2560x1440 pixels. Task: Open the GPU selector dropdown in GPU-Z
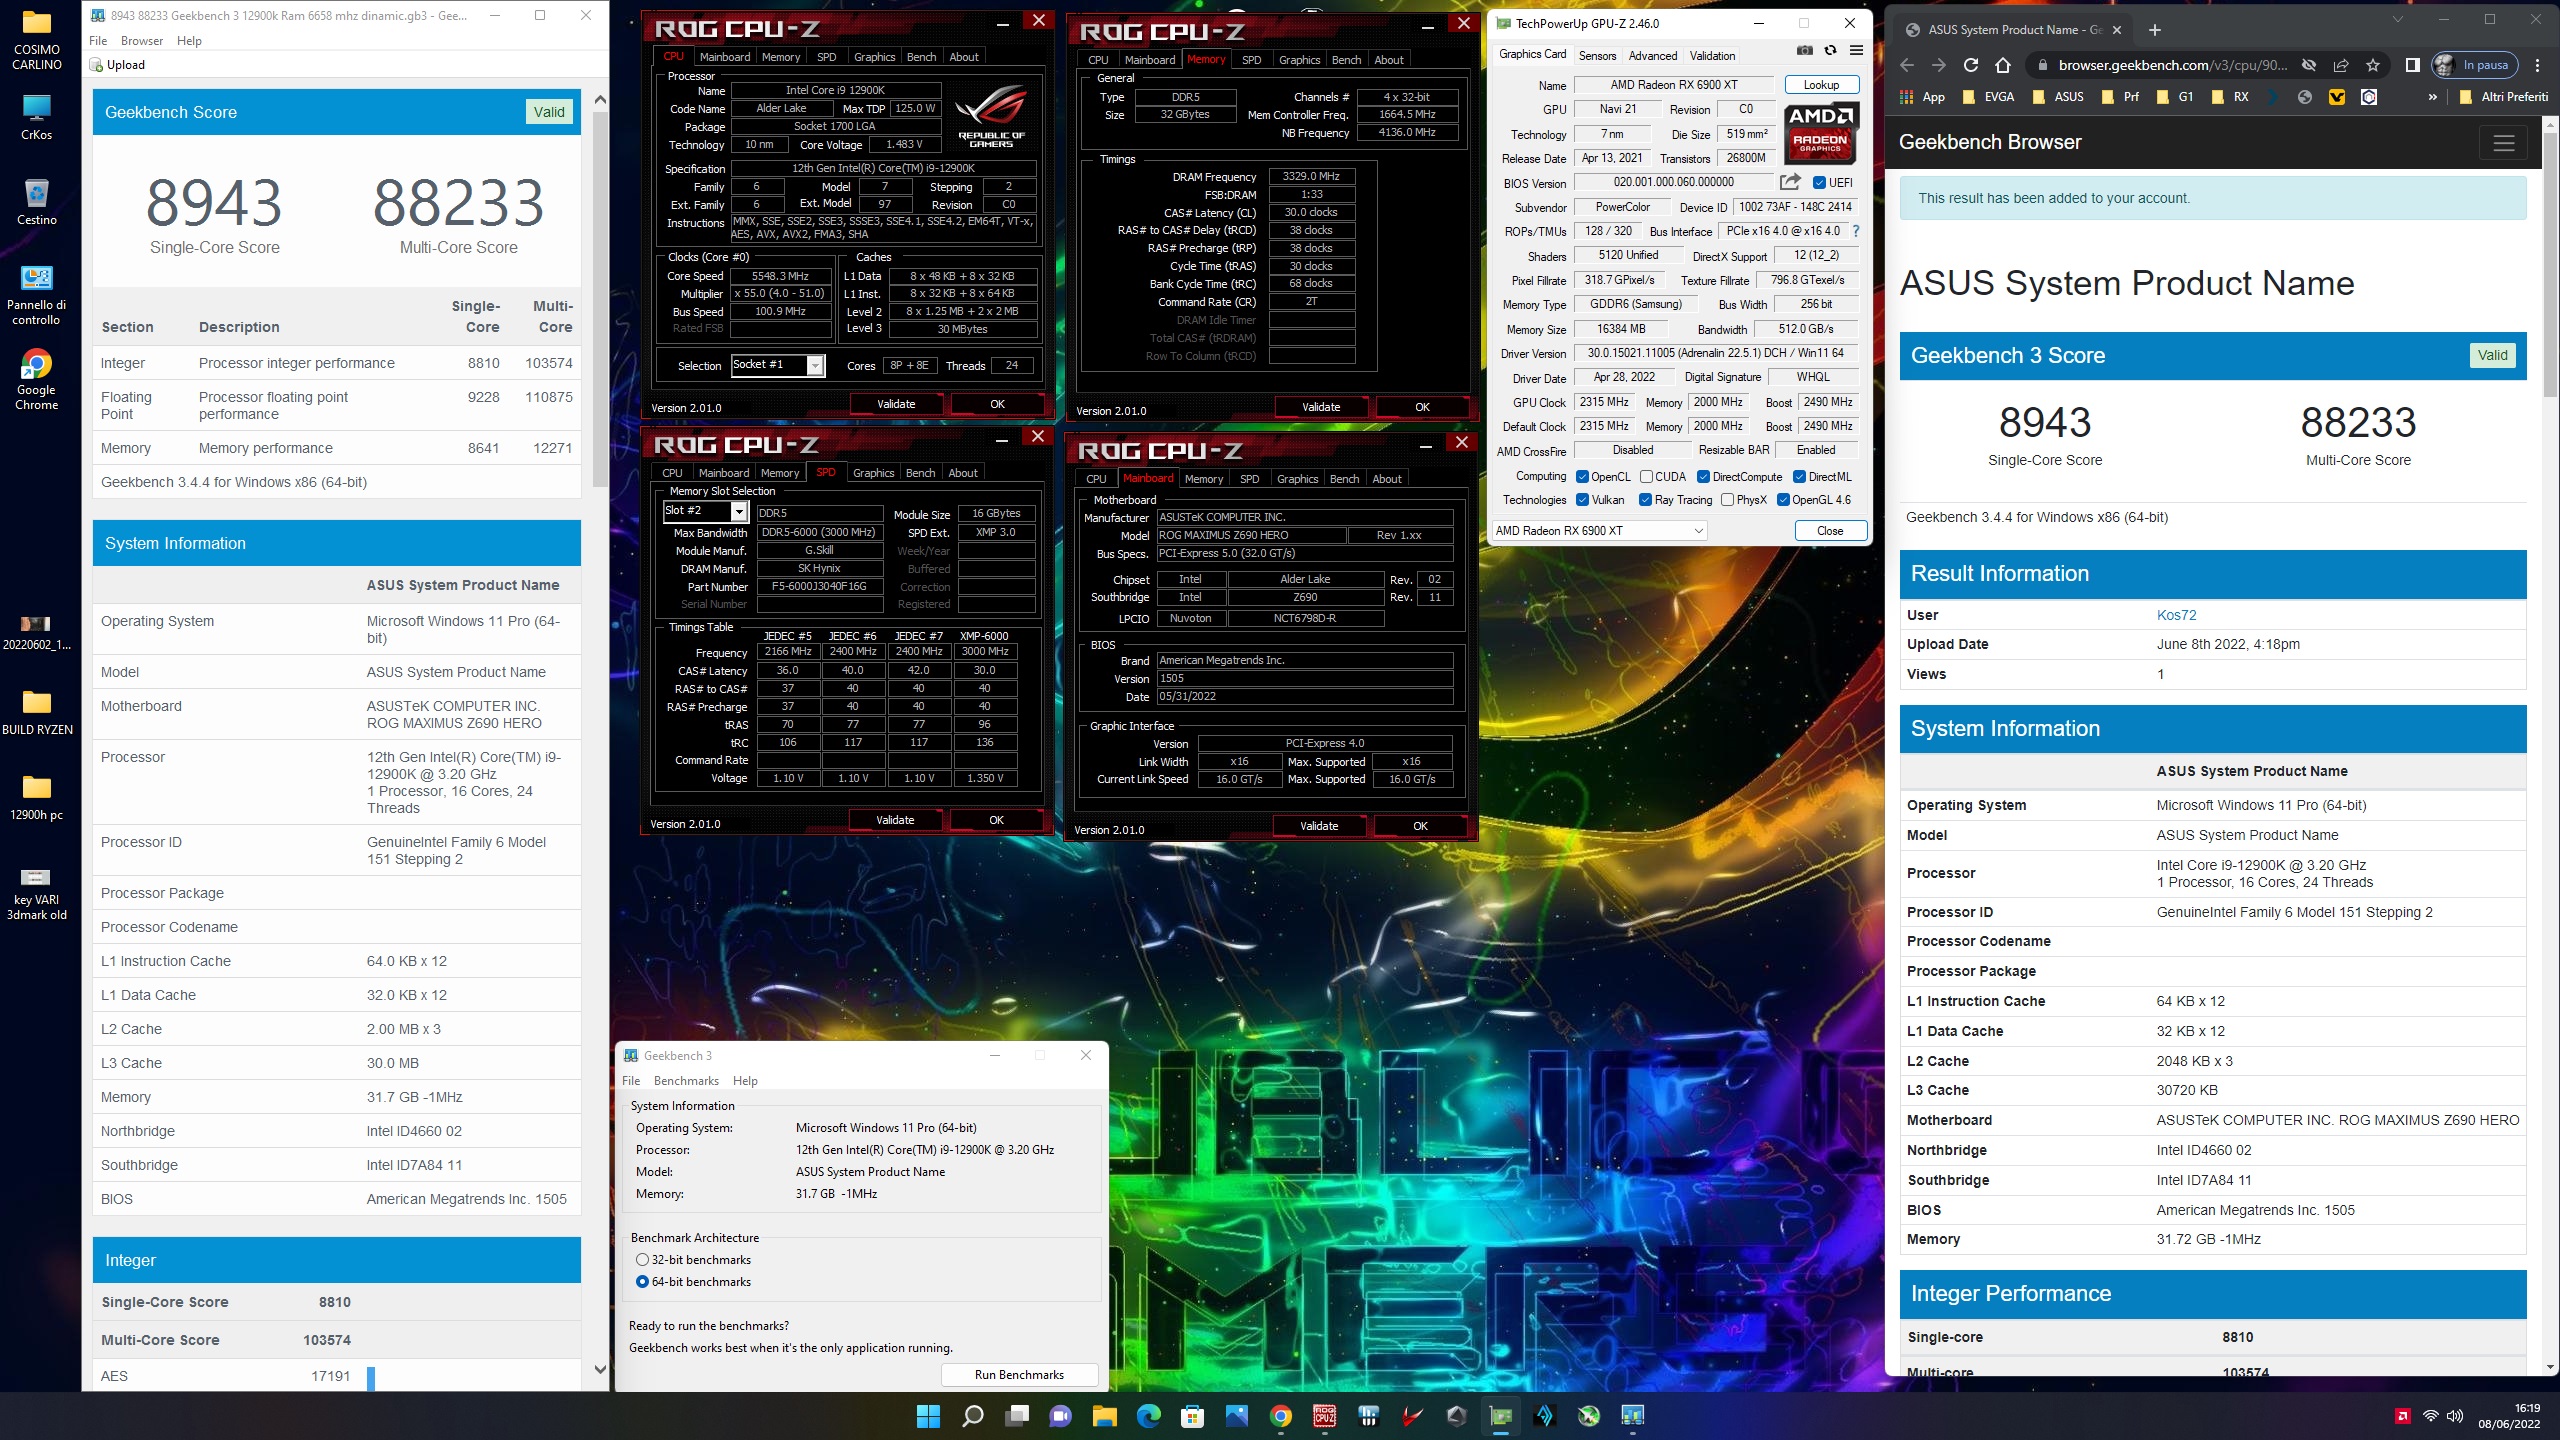[x=1599, y=531]
